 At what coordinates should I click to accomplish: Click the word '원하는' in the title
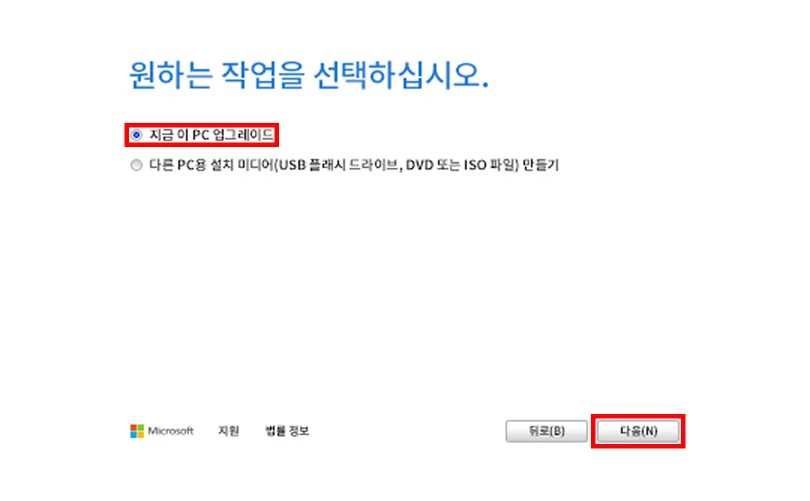[170, 75]
